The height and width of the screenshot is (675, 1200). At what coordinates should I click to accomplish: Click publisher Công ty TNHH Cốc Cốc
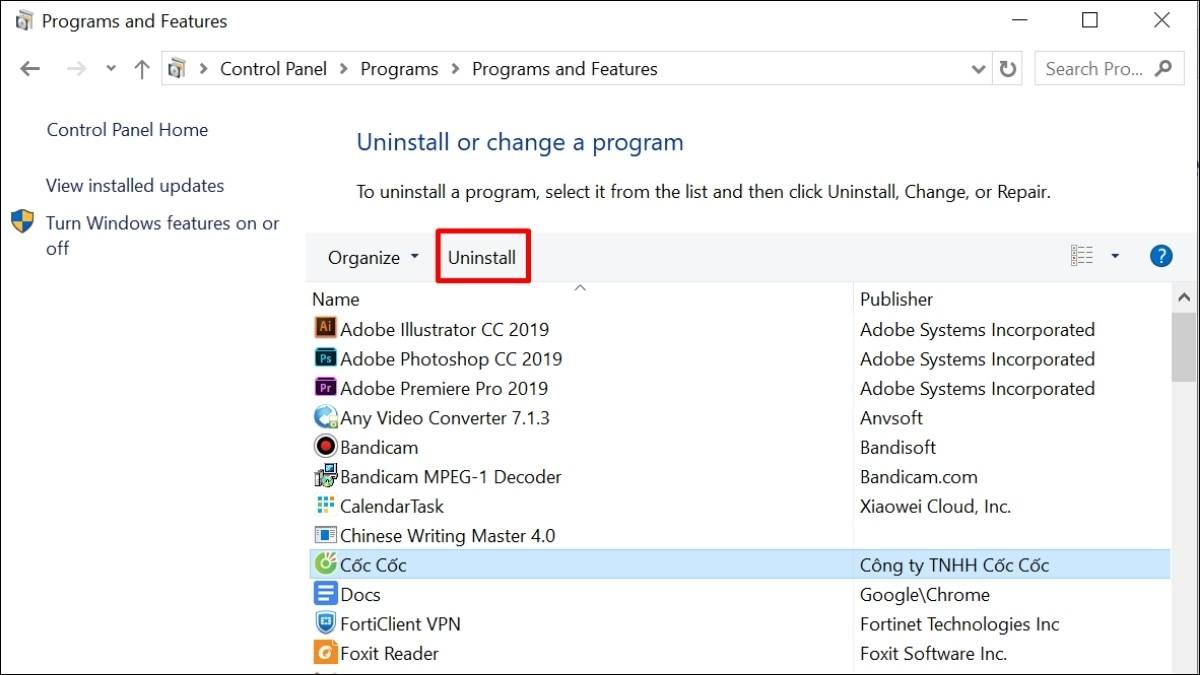pos(954,565)
